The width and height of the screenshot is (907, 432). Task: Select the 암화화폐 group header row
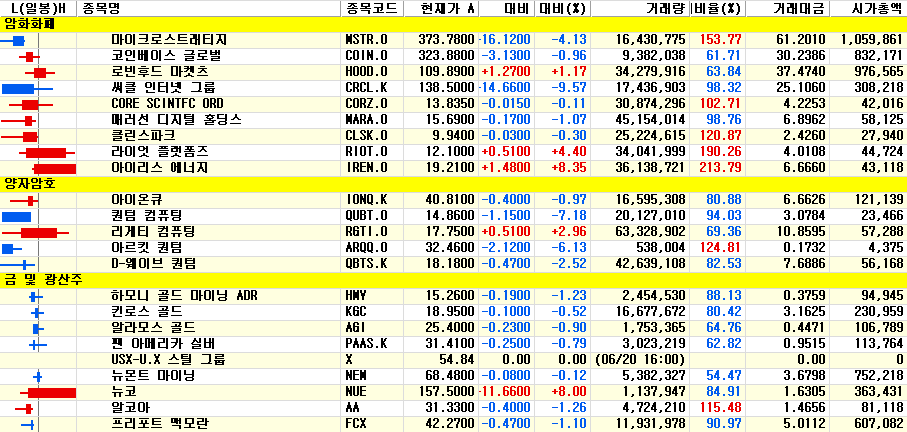pos(454,24)
